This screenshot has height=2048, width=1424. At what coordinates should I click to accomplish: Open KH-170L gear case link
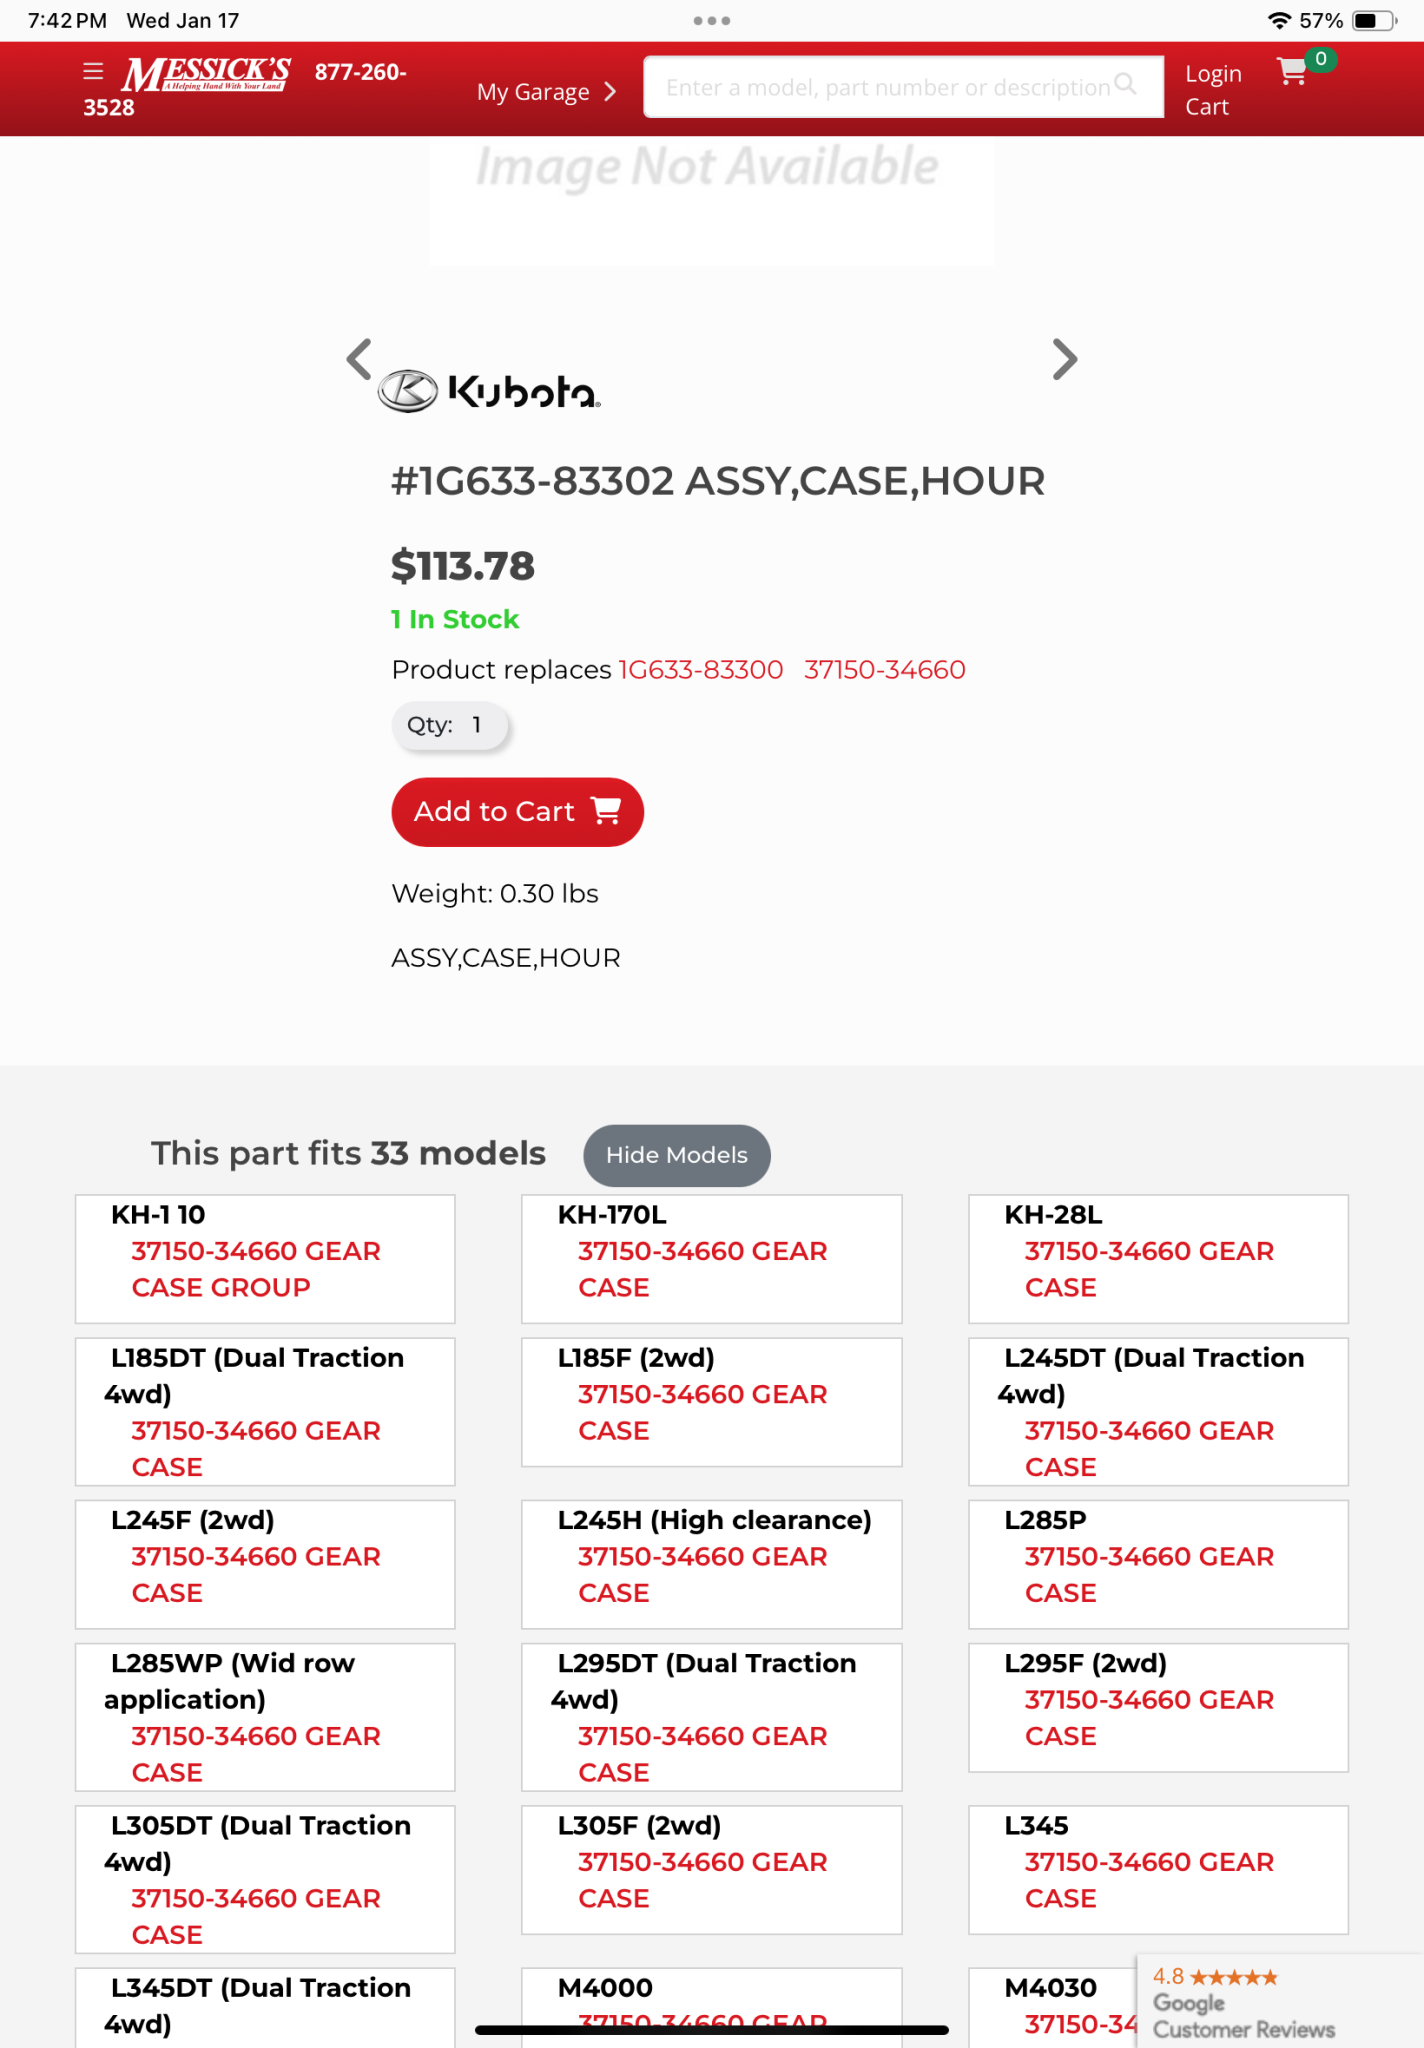(702, 1269)
